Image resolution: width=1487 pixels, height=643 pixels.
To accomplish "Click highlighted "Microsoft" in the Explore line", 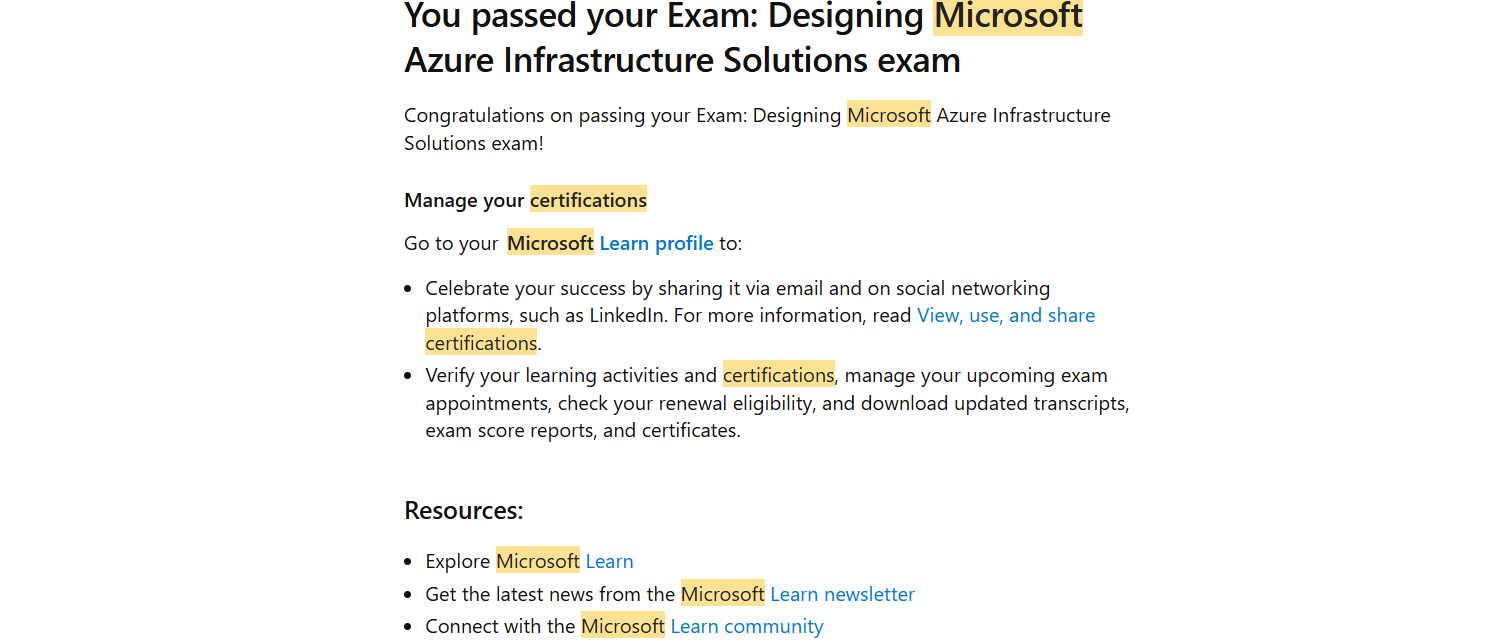I will pyautogui.click(x=538, y=561).
